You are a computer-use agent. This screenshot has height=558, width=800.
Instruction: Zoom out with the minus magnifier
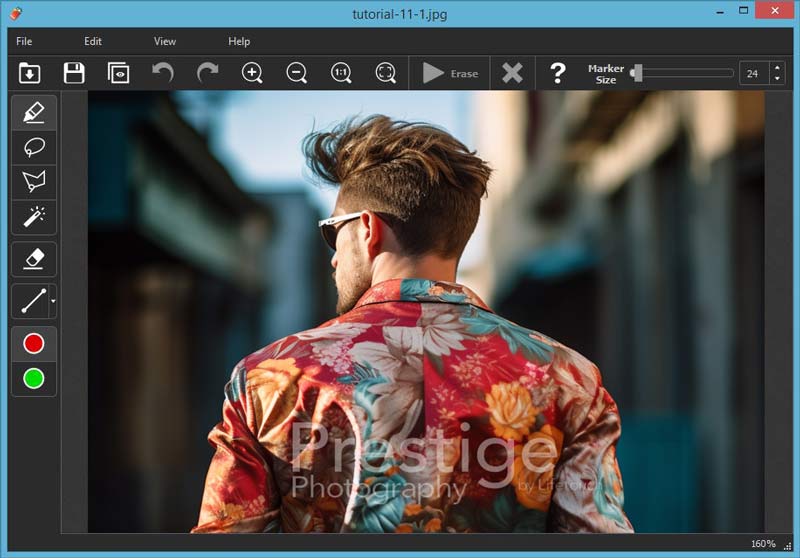(296, 73)
